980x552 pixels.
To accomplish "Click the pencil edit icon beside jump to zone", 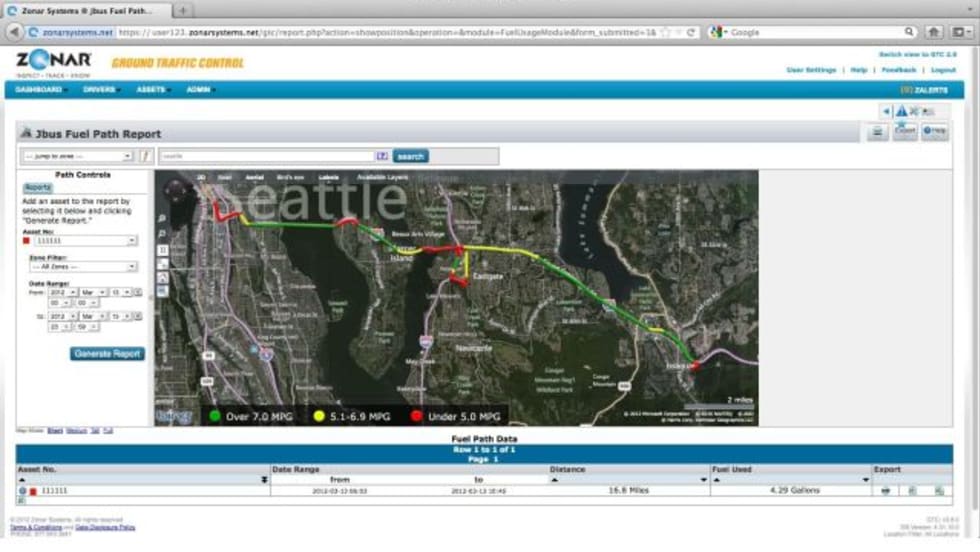I will pyautogui.click(x=145, y=156).
